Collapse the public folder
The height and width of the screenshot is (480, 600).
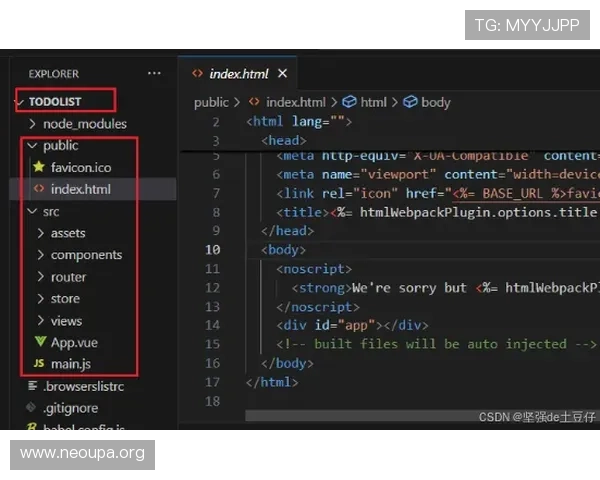pos(33,146)
